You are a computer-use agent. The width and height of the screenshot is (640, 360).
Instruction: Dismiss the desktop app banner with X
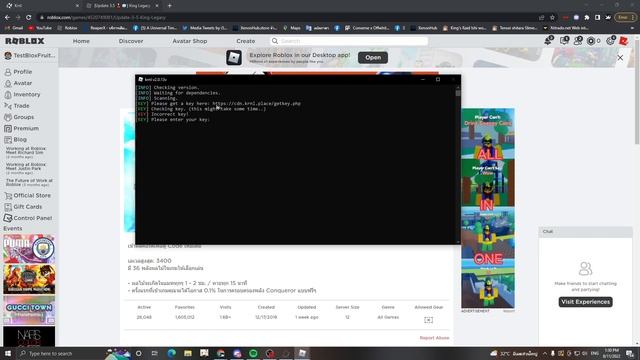(x=620, y=58)
